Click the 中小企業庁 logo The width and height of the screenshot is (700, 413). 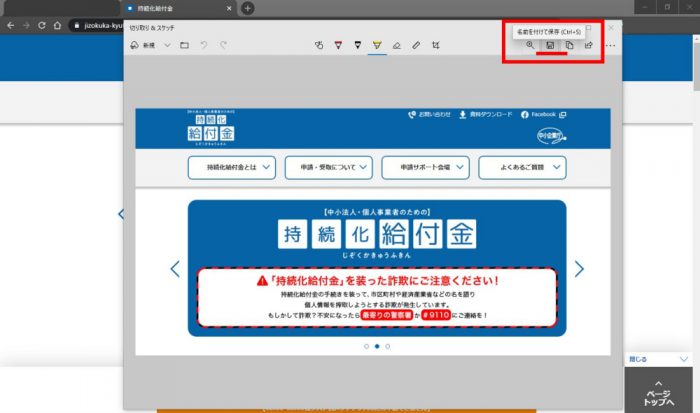coord(551,135)
